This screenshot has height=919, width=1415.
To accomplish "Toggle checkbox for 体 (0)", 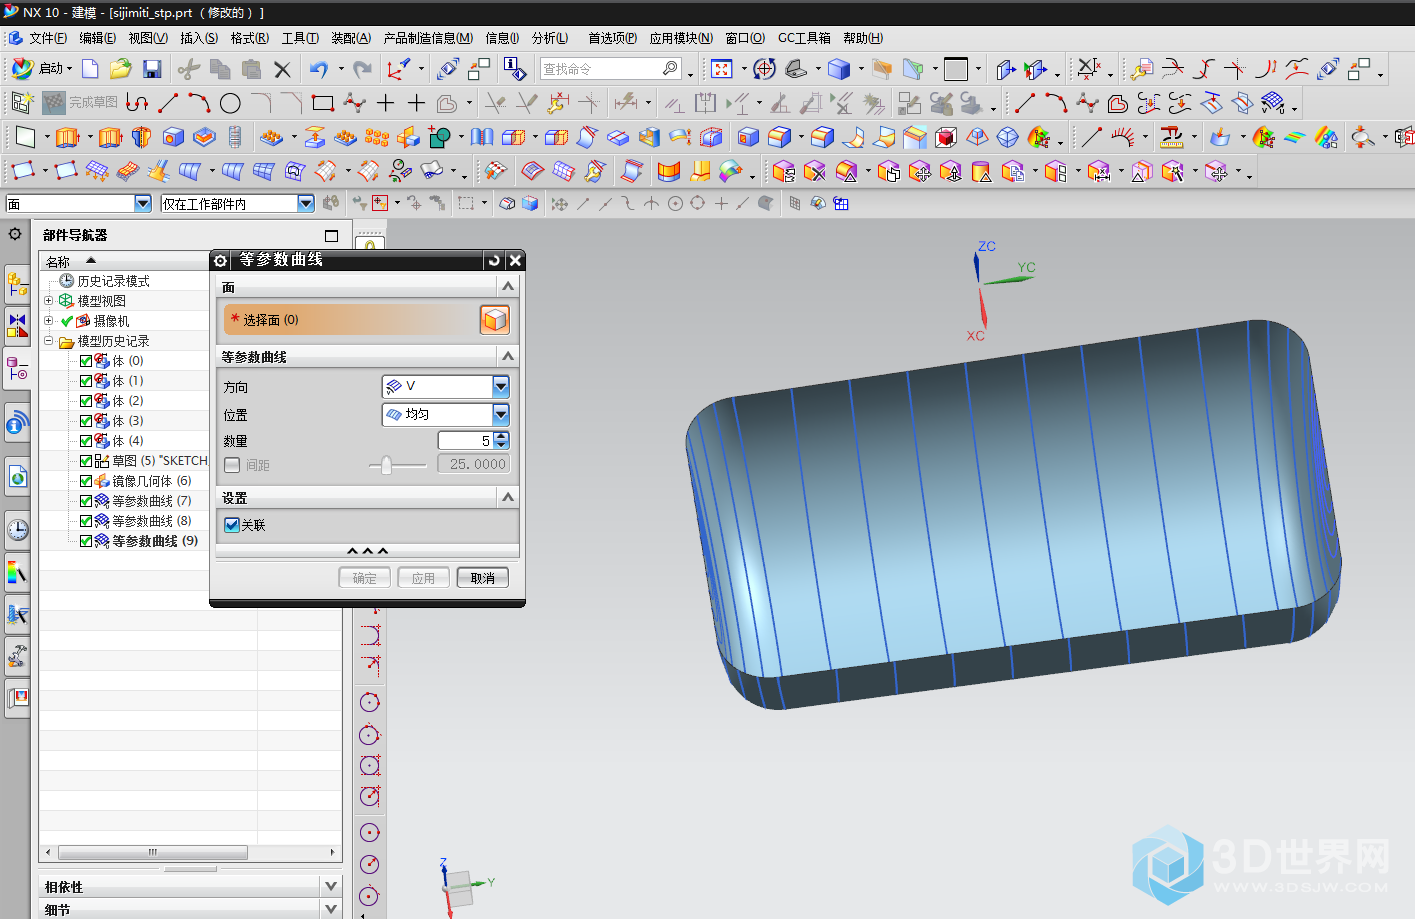I will [86, 361].
